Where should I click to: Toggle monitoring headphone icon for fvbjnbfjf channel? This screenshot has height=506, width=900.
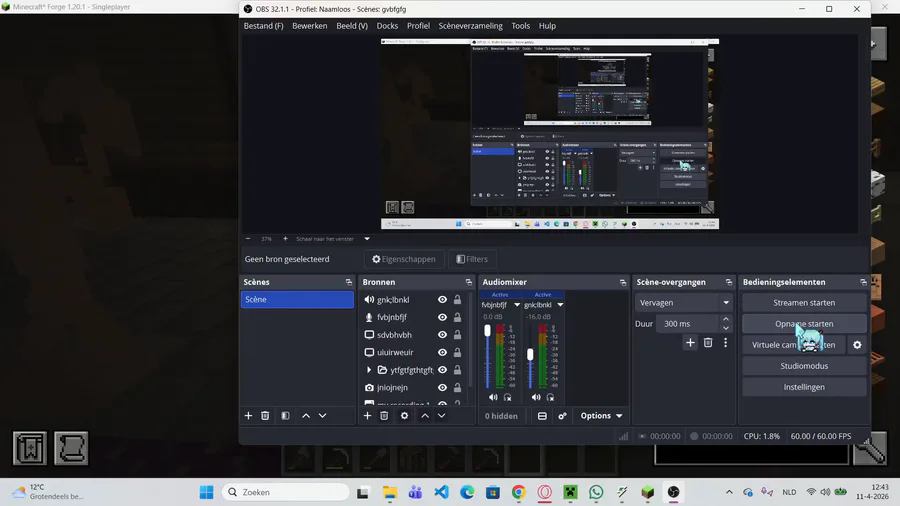(507, 397)
